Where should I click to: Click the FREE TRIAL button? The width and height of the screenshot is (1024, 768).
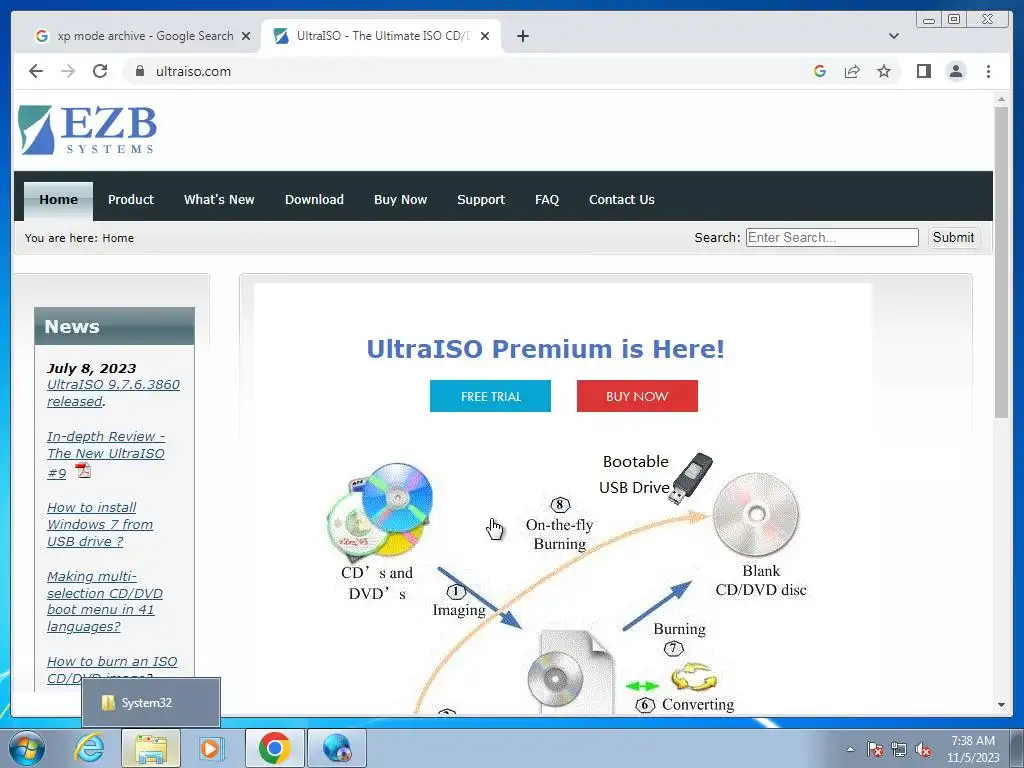(490, 396)
